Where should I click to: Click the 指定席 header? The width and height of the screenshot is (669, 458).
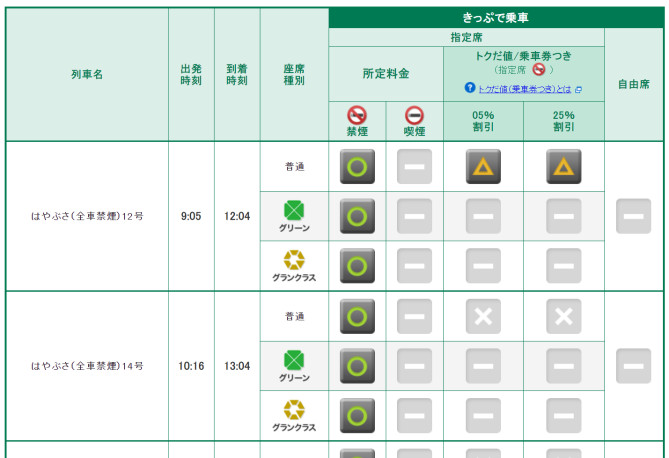point(466,37)
